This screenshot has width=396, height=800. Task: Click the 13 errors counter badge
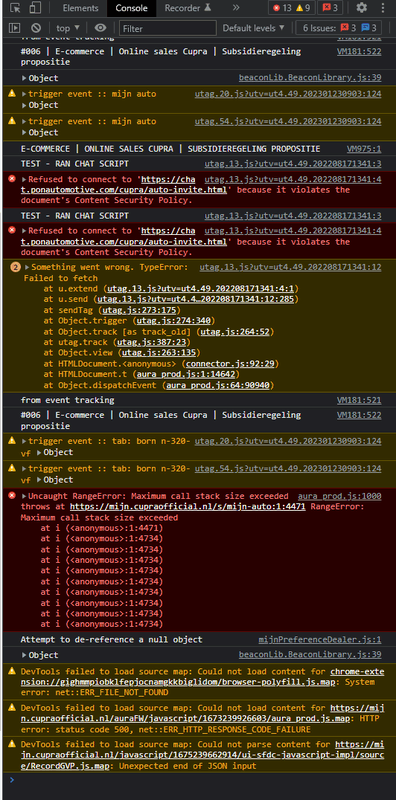pos(282,8)
